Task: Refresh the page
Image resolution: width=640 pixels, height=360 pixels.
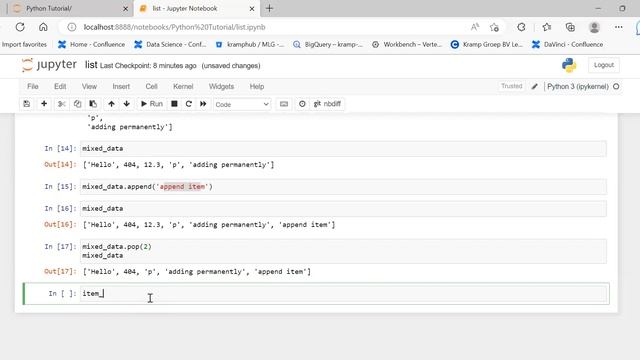Action: click(20, 27)
